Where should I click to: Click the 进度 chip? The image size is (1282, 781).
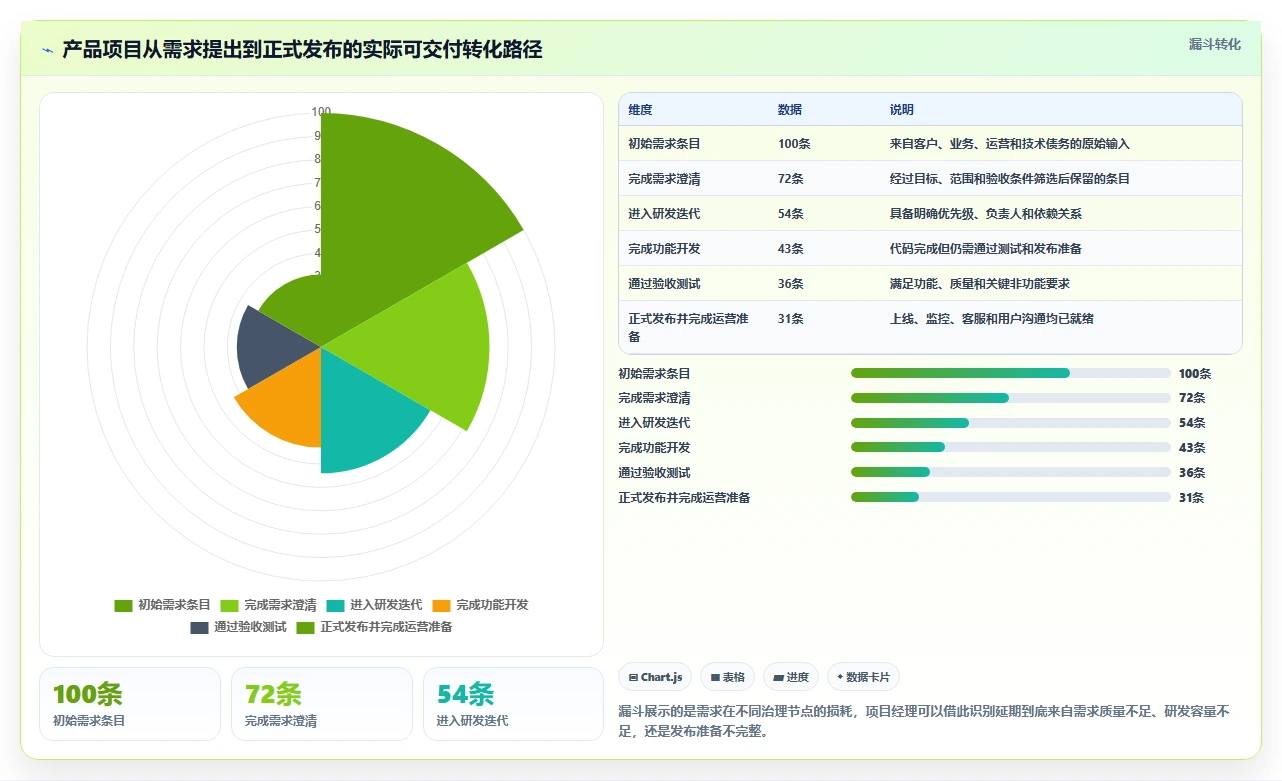[791, 677]
